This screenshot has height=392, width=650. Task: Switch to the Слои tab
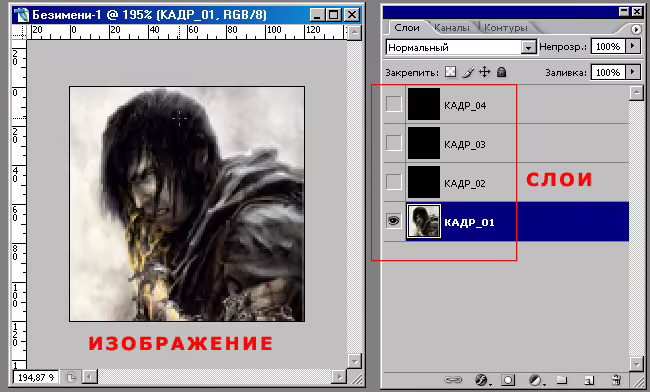[407, 28]
